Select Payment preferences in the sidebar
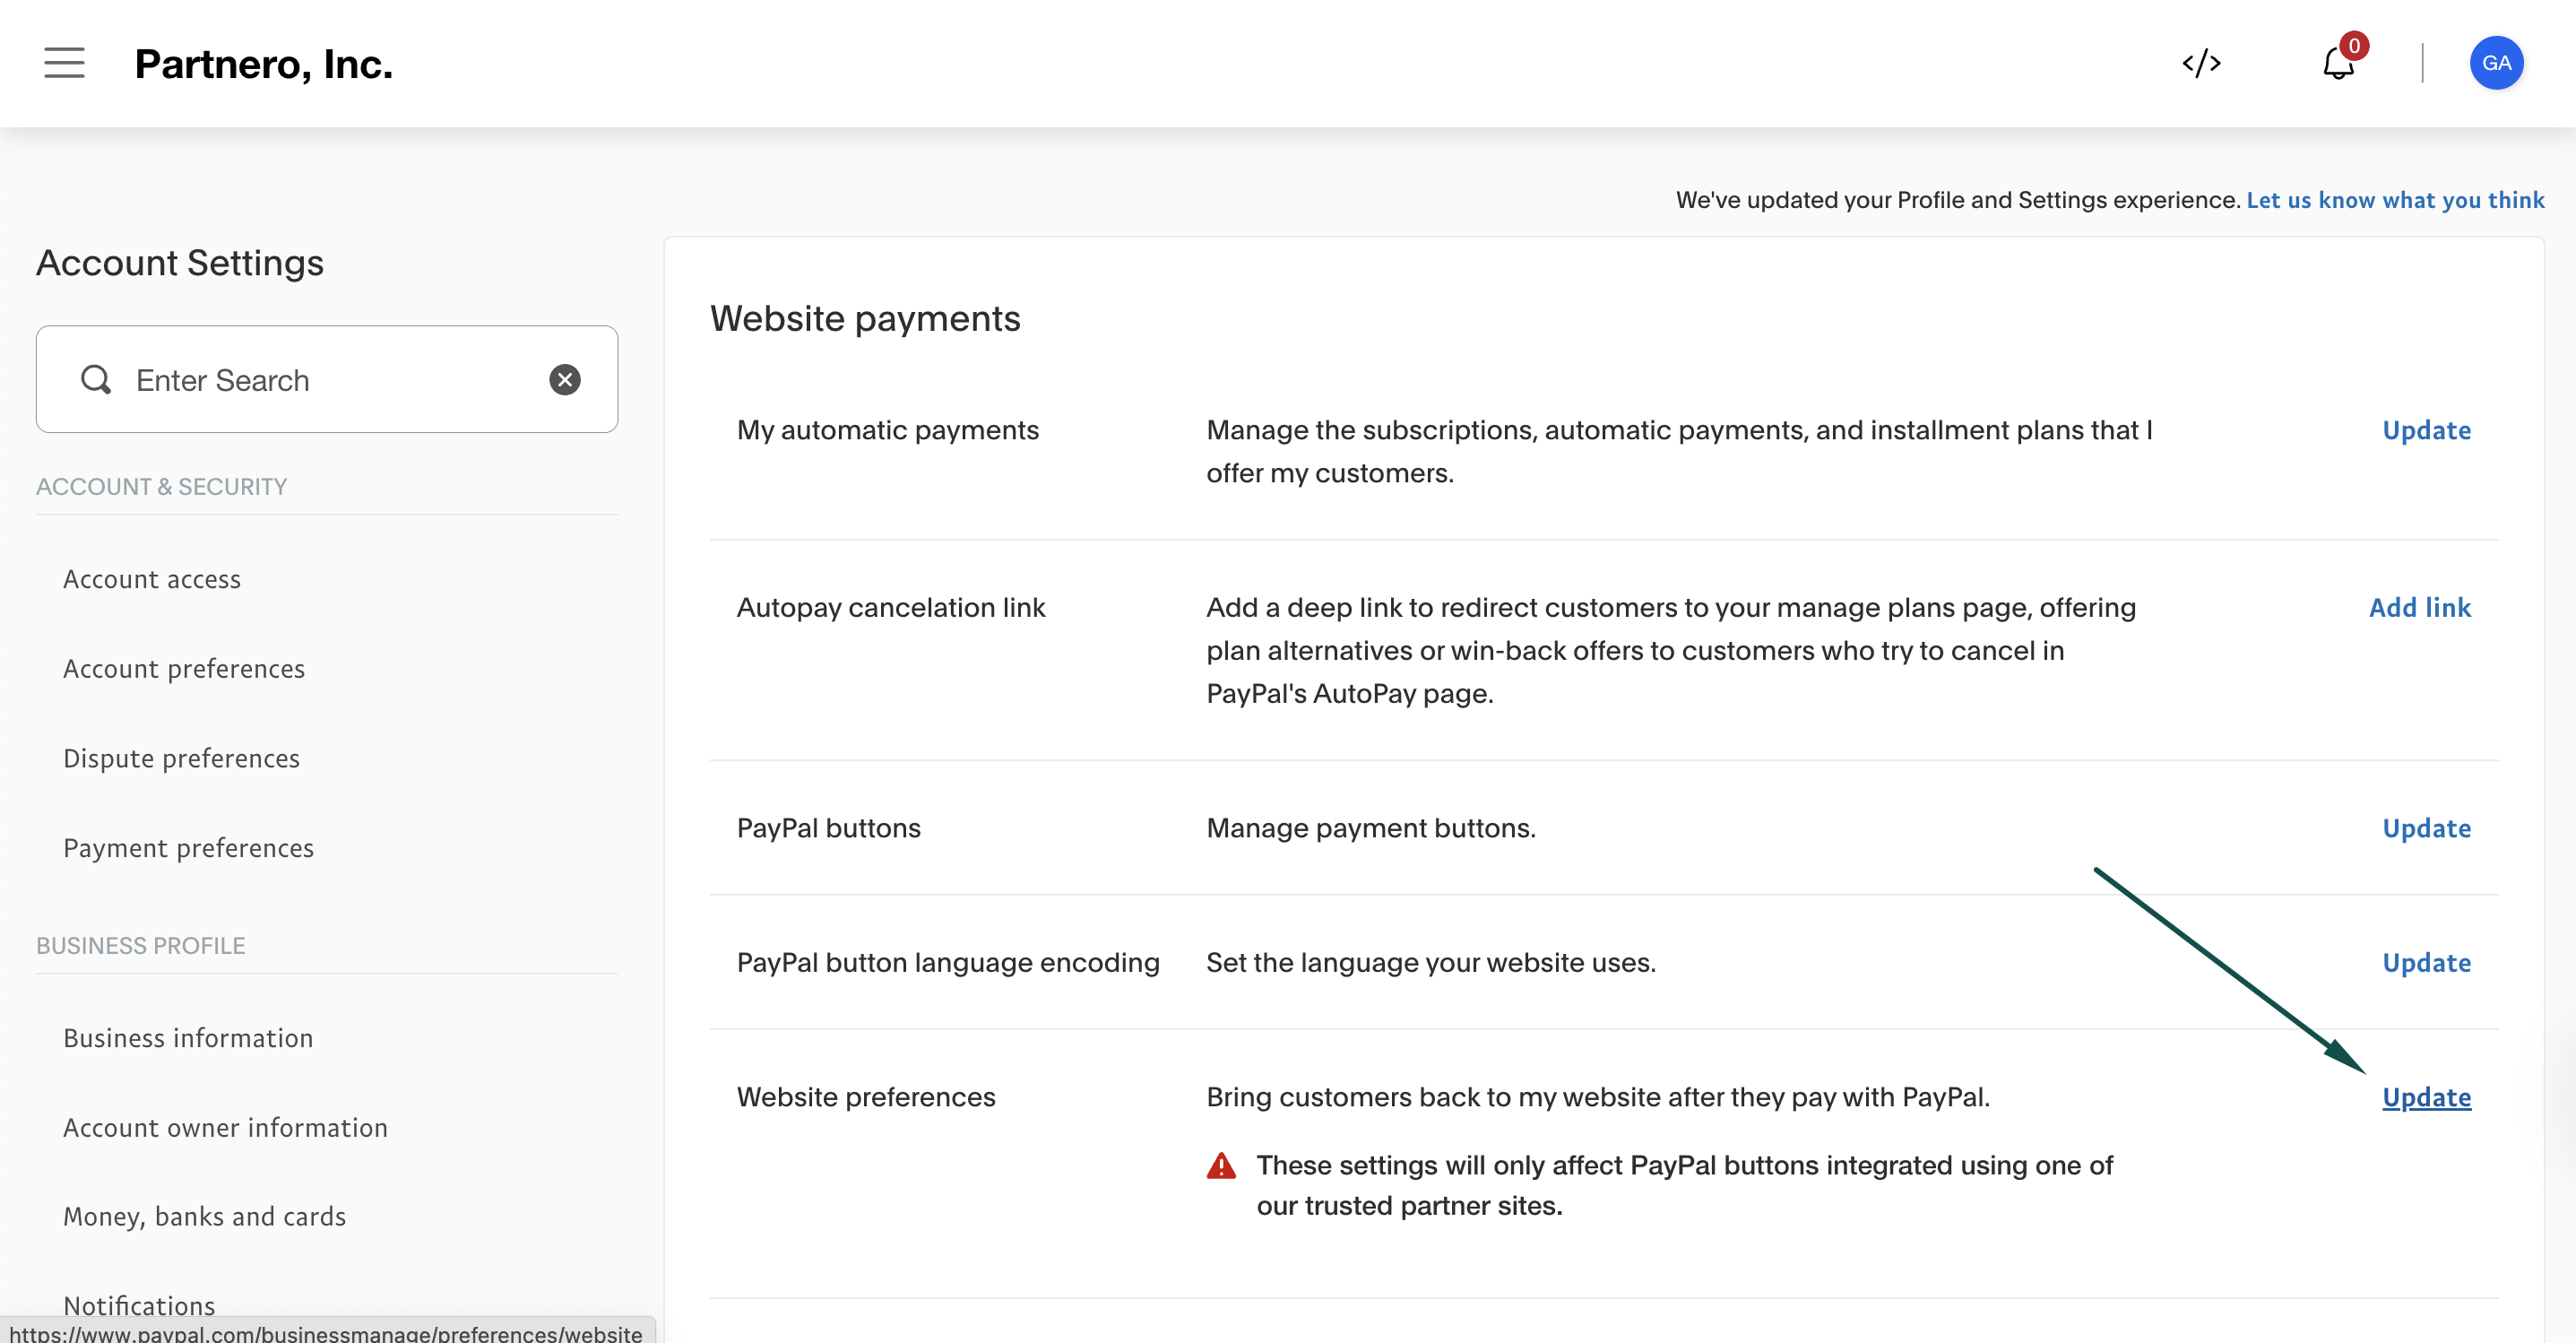This screenshot has width=2576, height=1343. 188,848
